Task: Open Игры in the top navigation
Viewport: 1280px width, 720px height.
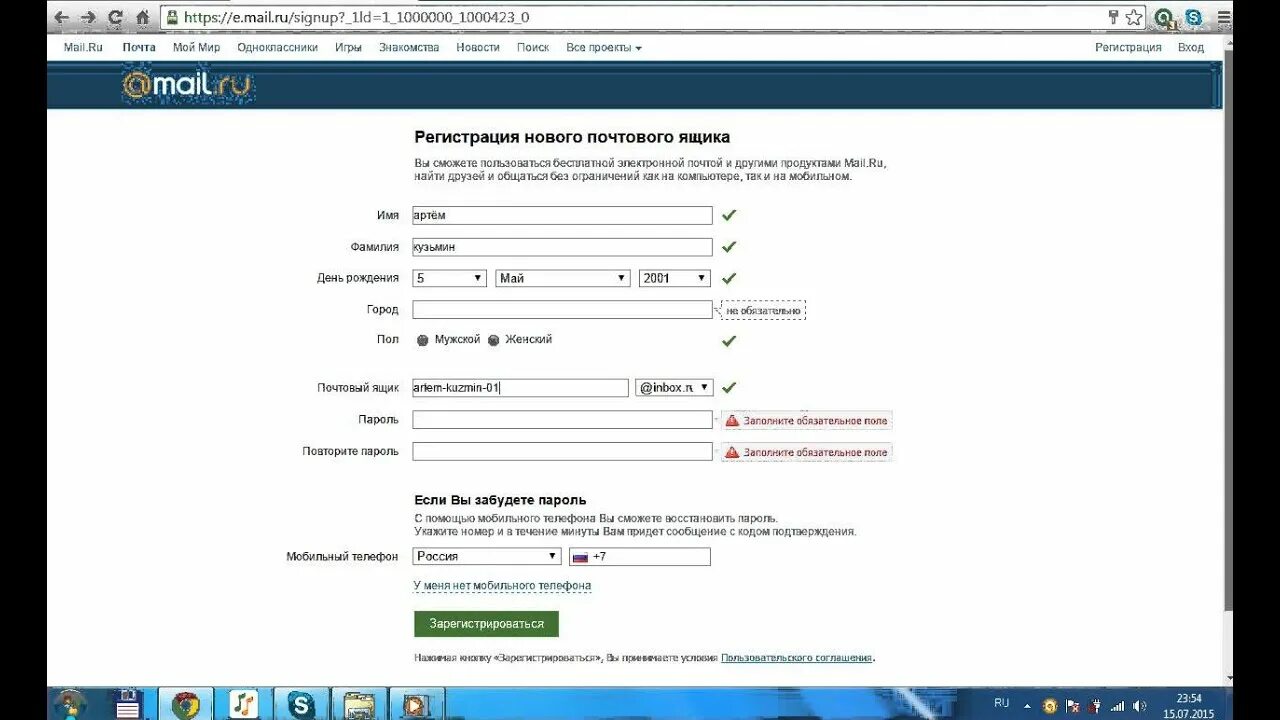Action: [x=348, y=47]
